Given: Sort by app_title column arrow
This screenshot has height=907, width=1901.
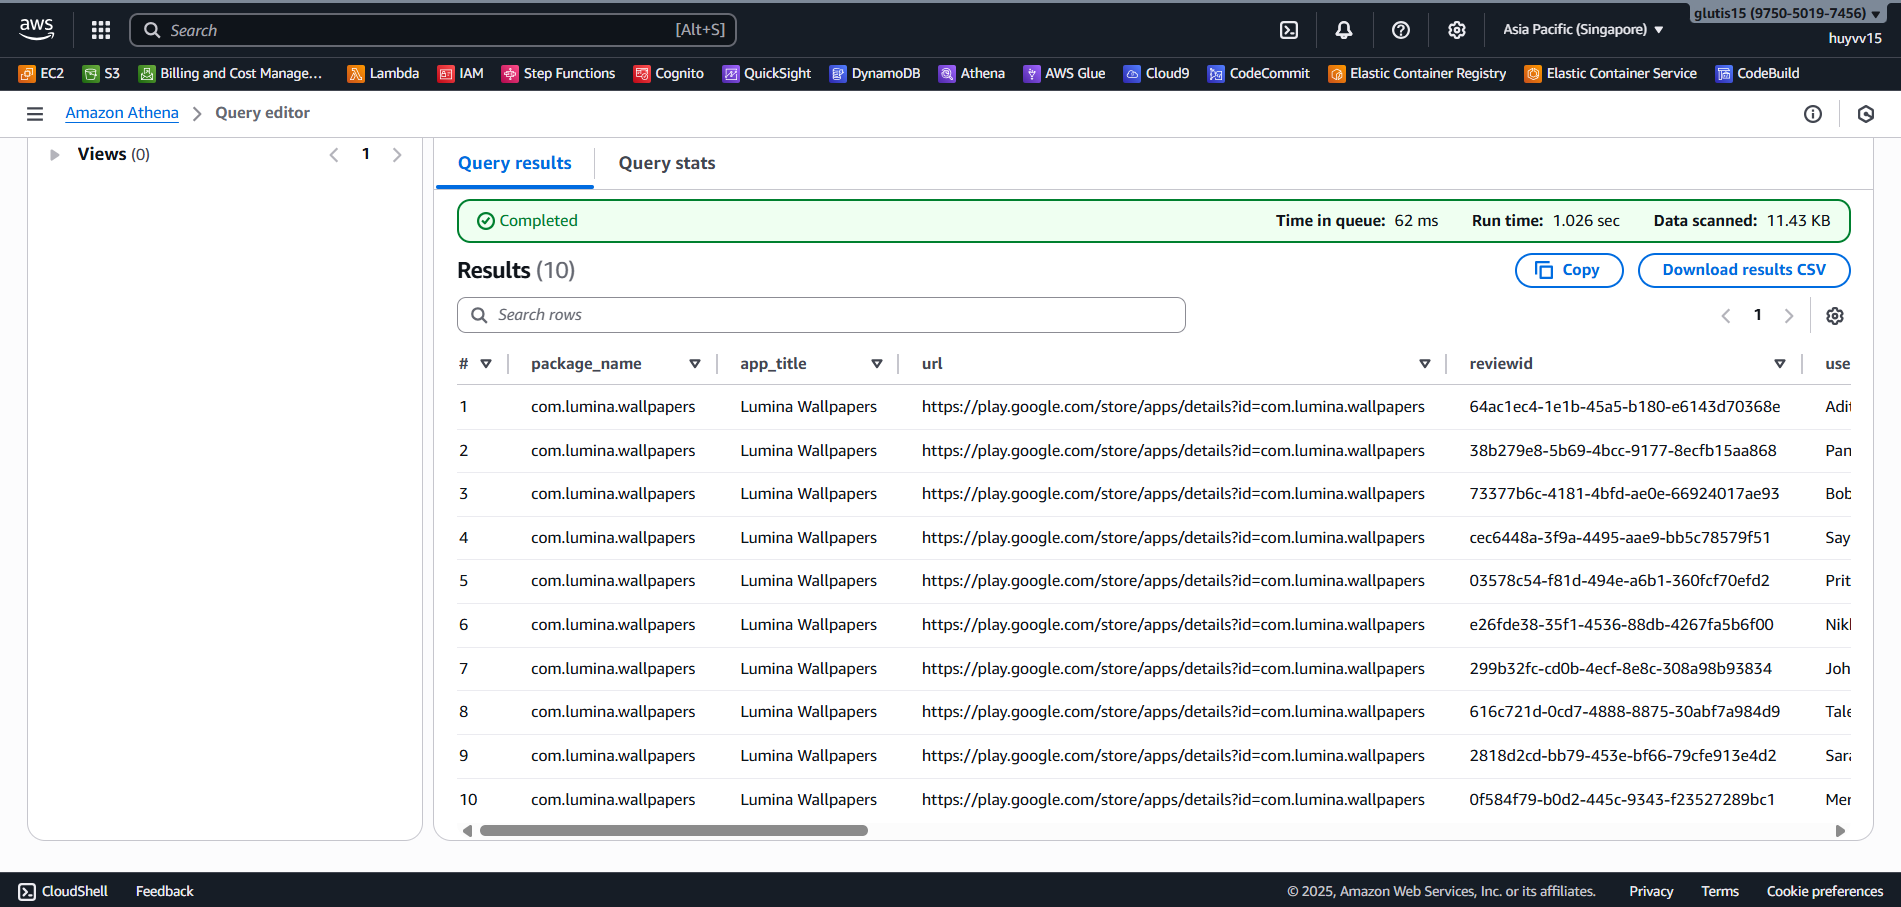Looking at the screenshot, I should point(876,364).
